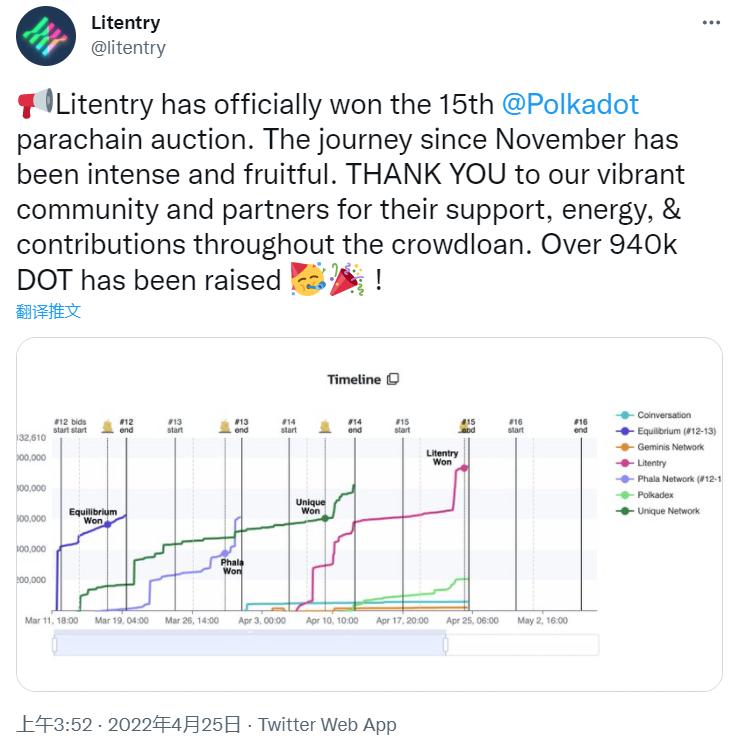Toggle the Equilibrium (#12-13) legend series
The width and height of the screenshot is (730, 754).
pos(670,432)
